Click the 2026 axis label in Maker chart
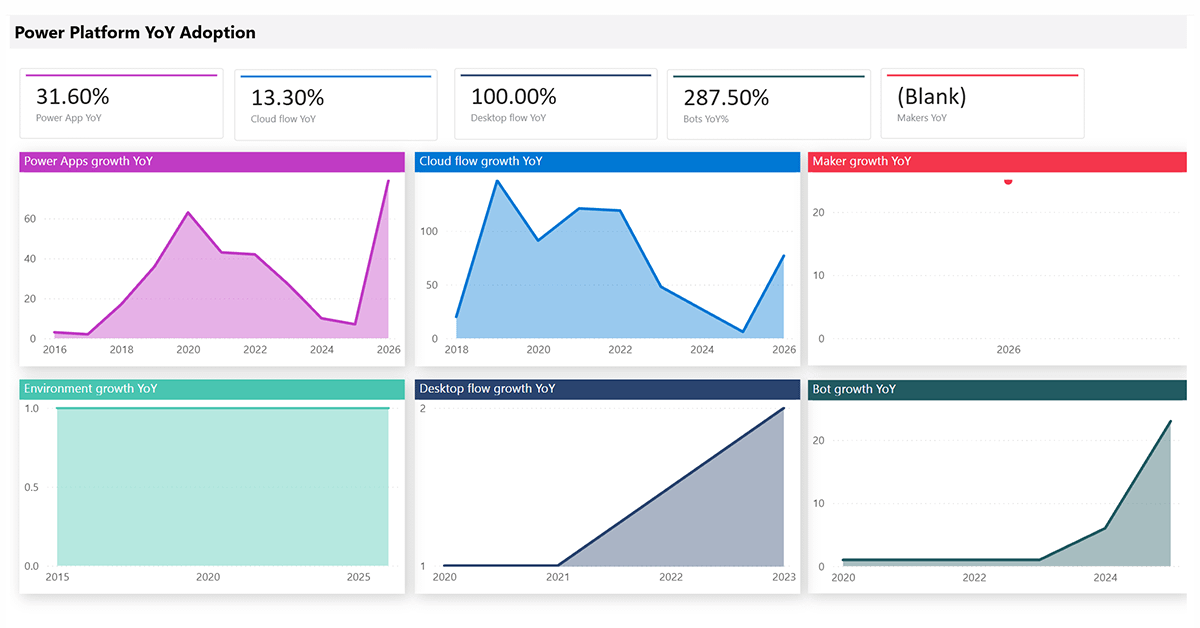Image resolution: width=1200 pixels, height=628 pixels. (x=1007, y=350)
